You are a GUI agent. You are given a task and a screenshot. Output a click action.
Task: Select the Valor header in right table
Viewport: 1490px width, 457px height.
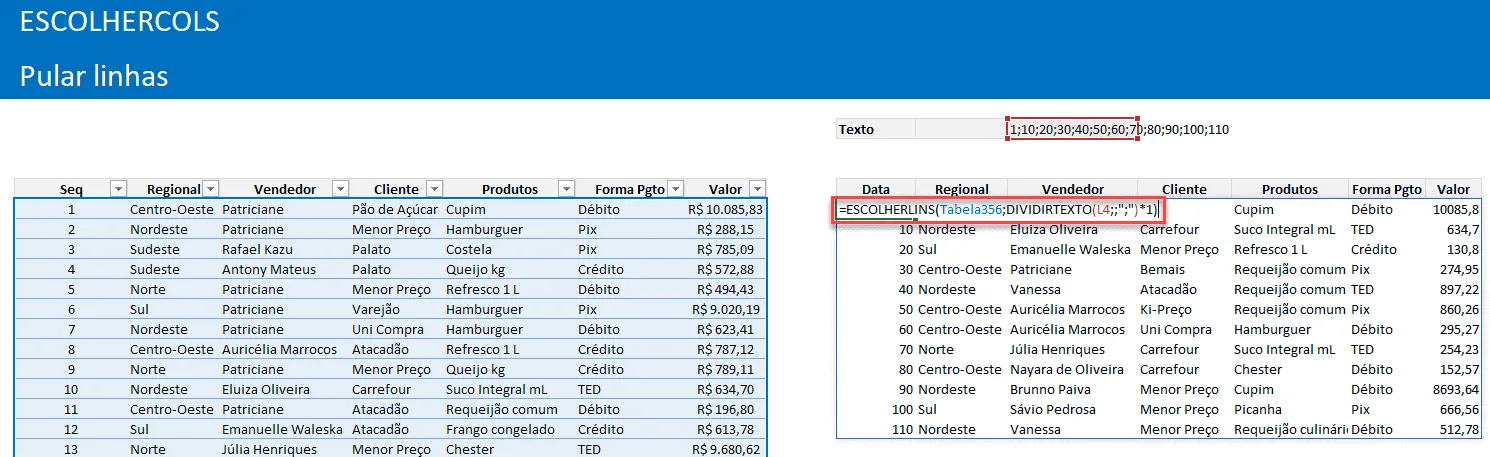1453,189
